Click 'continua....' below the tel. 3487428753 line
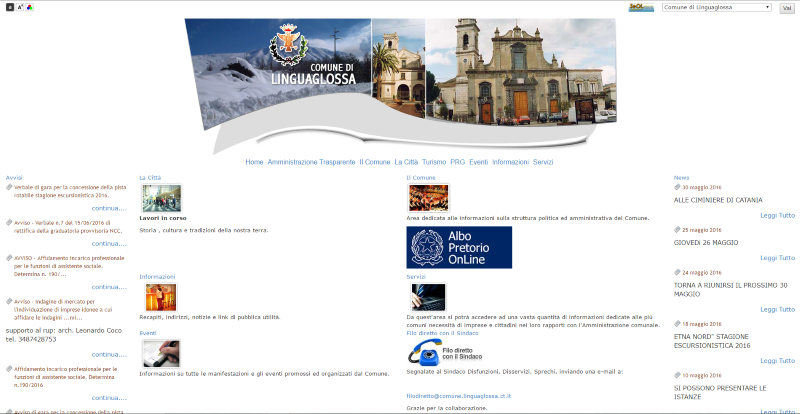Image resolution: width=800 pixels, height=414 pixels. (x=109, y=354)
